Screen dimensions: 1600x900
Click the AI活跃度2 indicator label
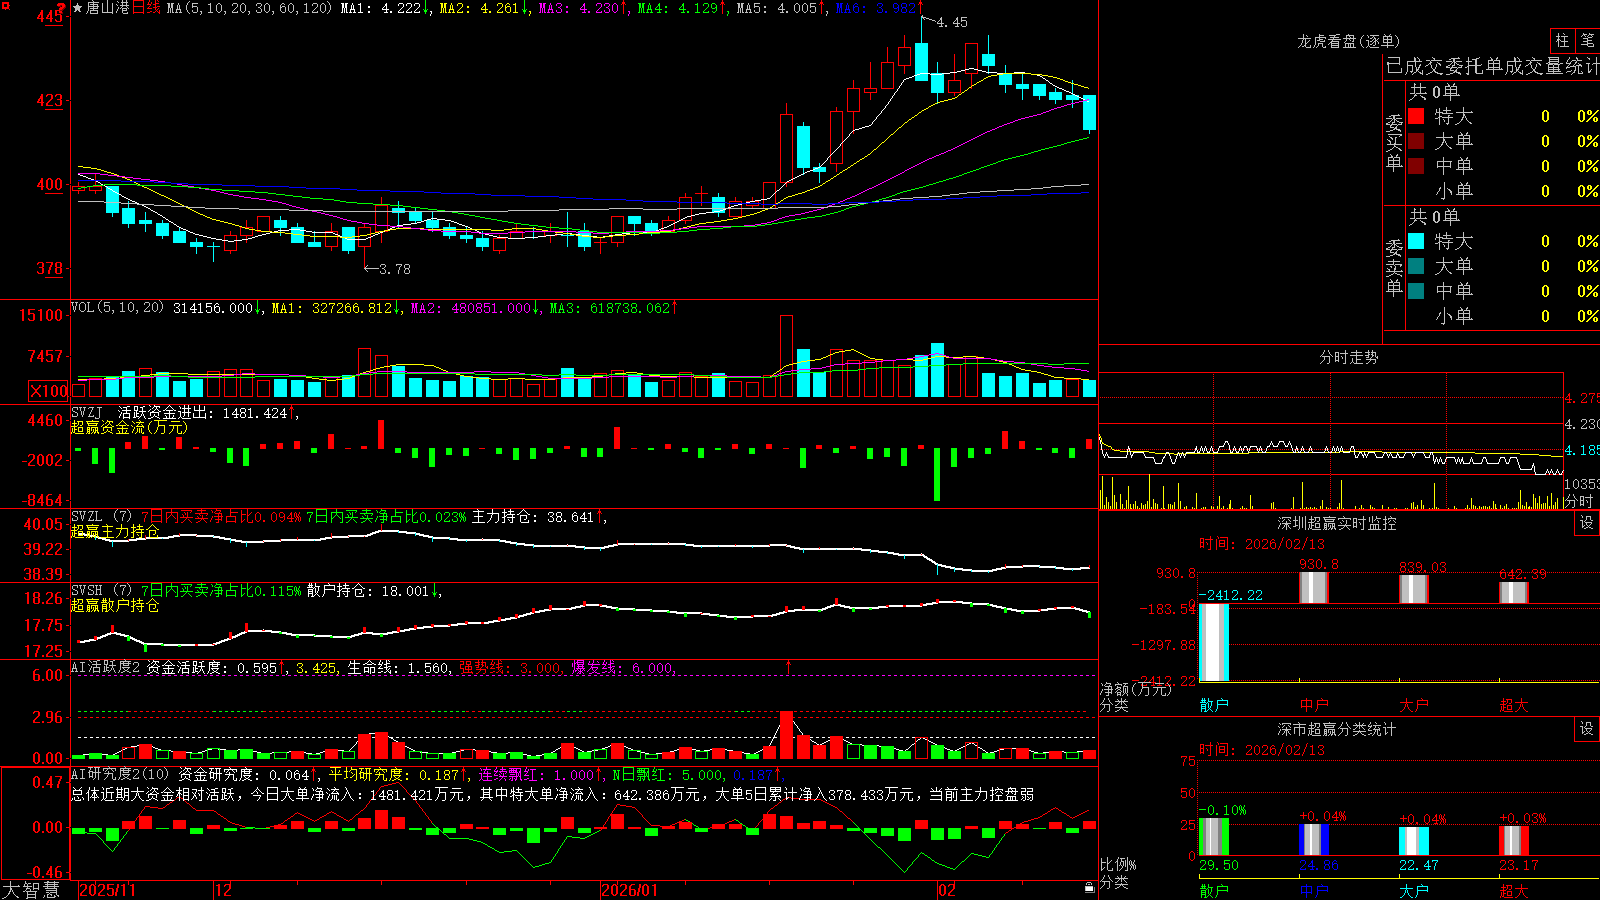[105, 667]
